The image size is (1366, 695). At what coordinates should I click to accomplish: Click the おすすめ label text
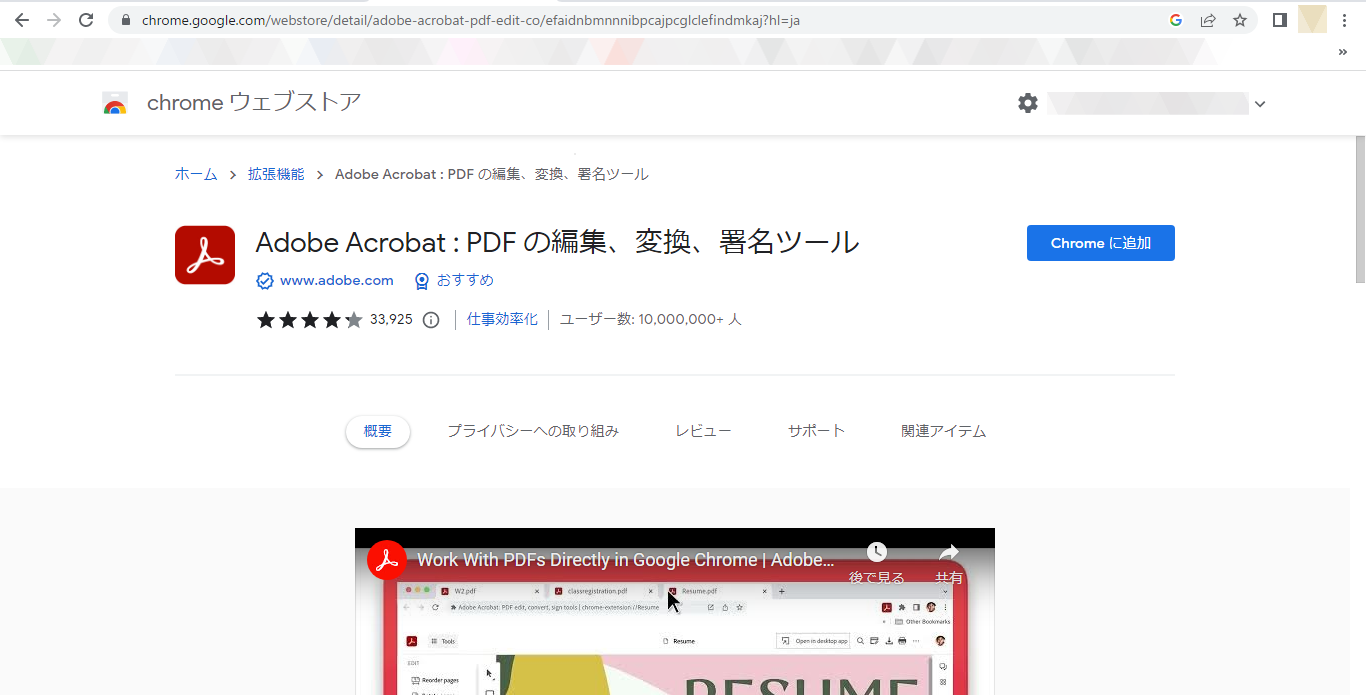tap(465, 281)
